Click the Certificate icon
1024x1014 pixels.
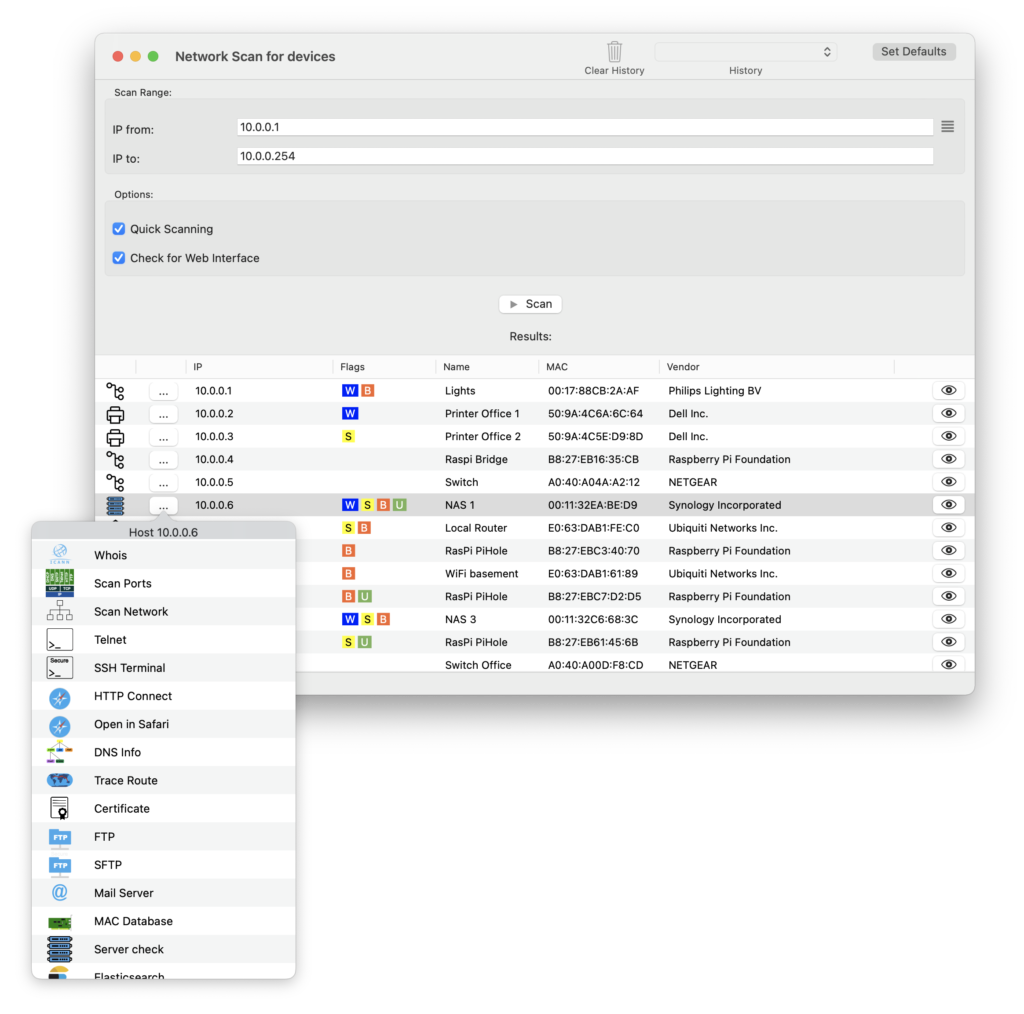(59, 808)
